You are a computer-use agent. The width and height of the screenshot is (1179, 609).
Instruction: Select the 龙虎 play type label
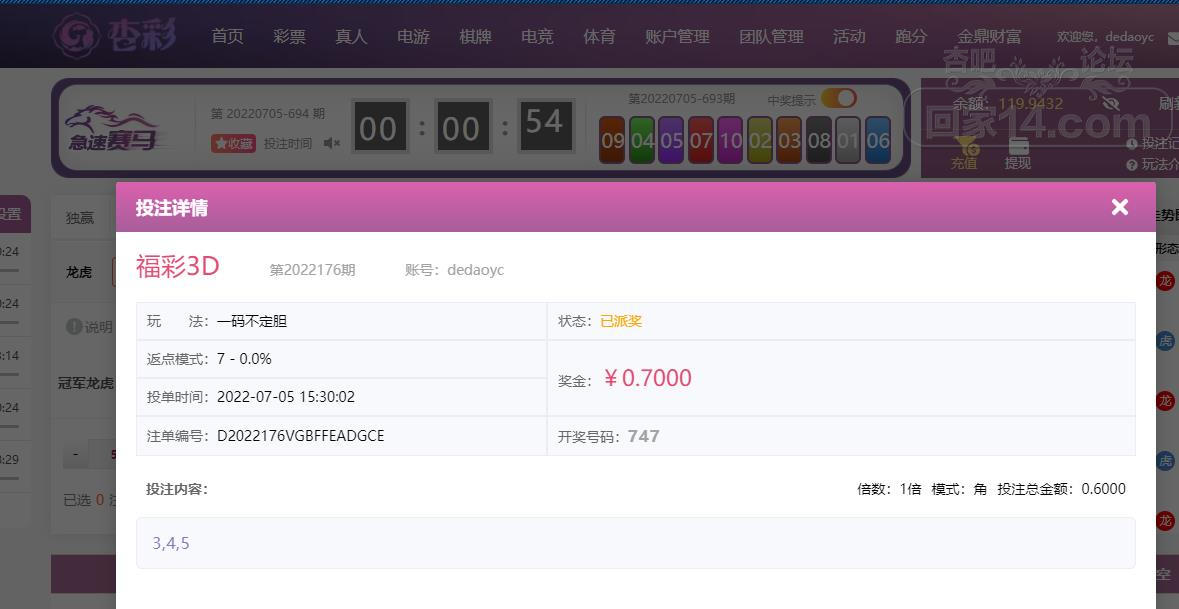[x=79, y=272]
